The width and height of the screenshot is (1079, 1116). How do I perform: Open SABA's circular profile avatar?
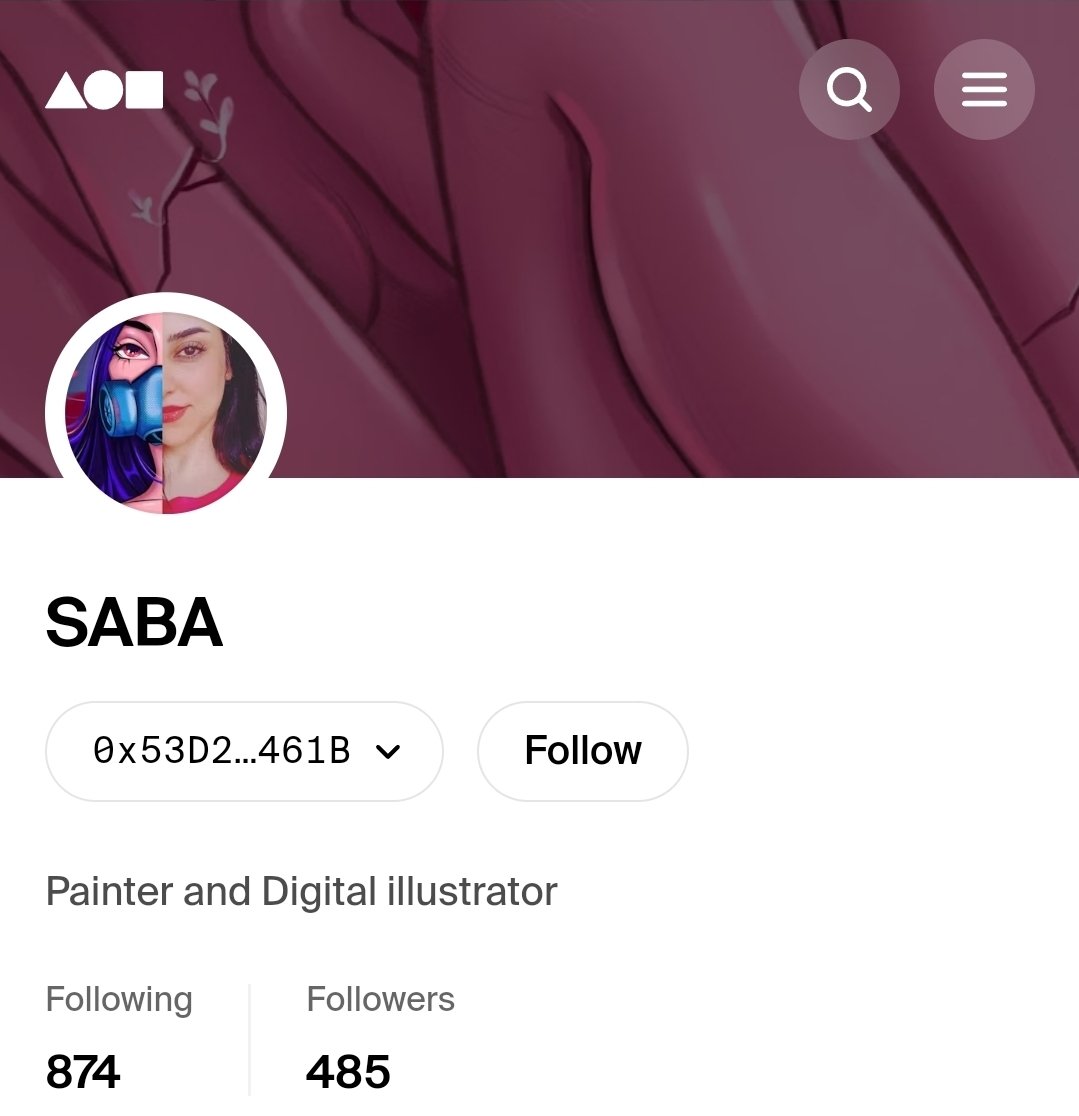166,413
